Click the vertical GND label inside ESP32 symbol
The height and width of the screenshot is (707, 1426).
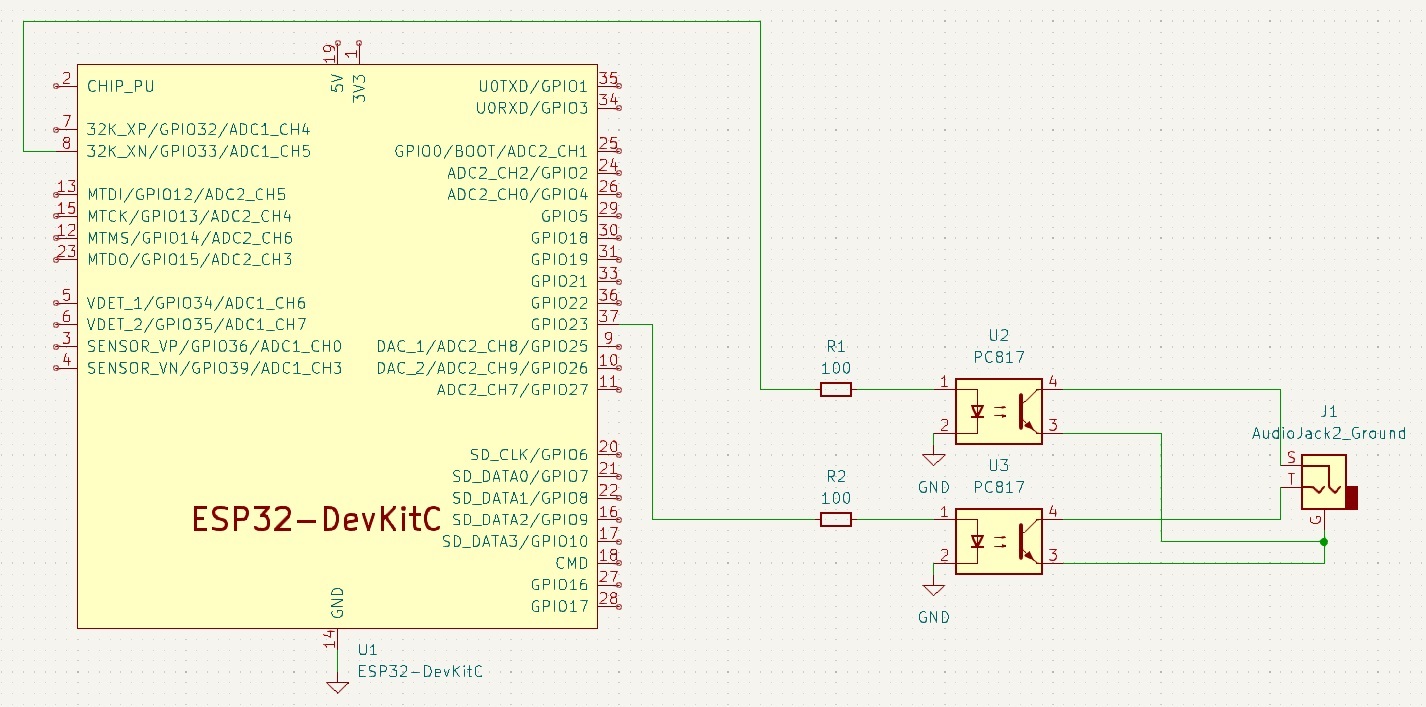338,603
